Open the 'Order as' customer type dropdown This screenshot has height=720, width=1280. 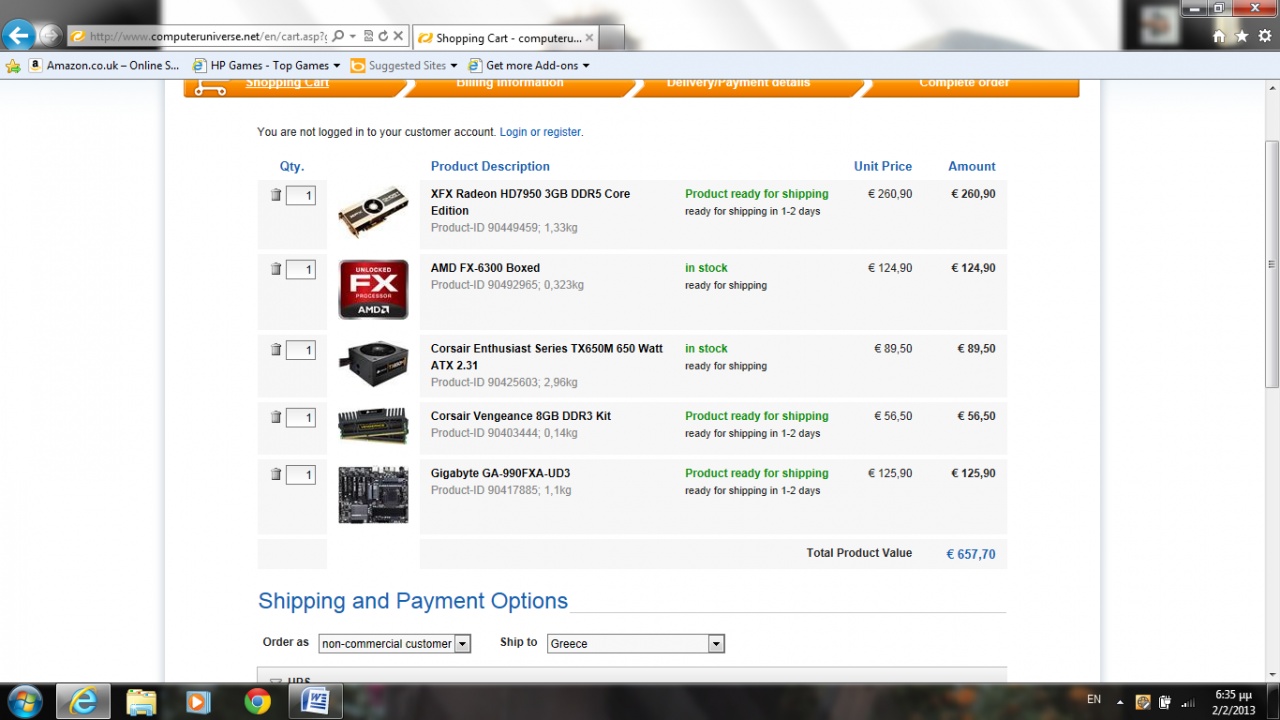click(x=394, y=644)
